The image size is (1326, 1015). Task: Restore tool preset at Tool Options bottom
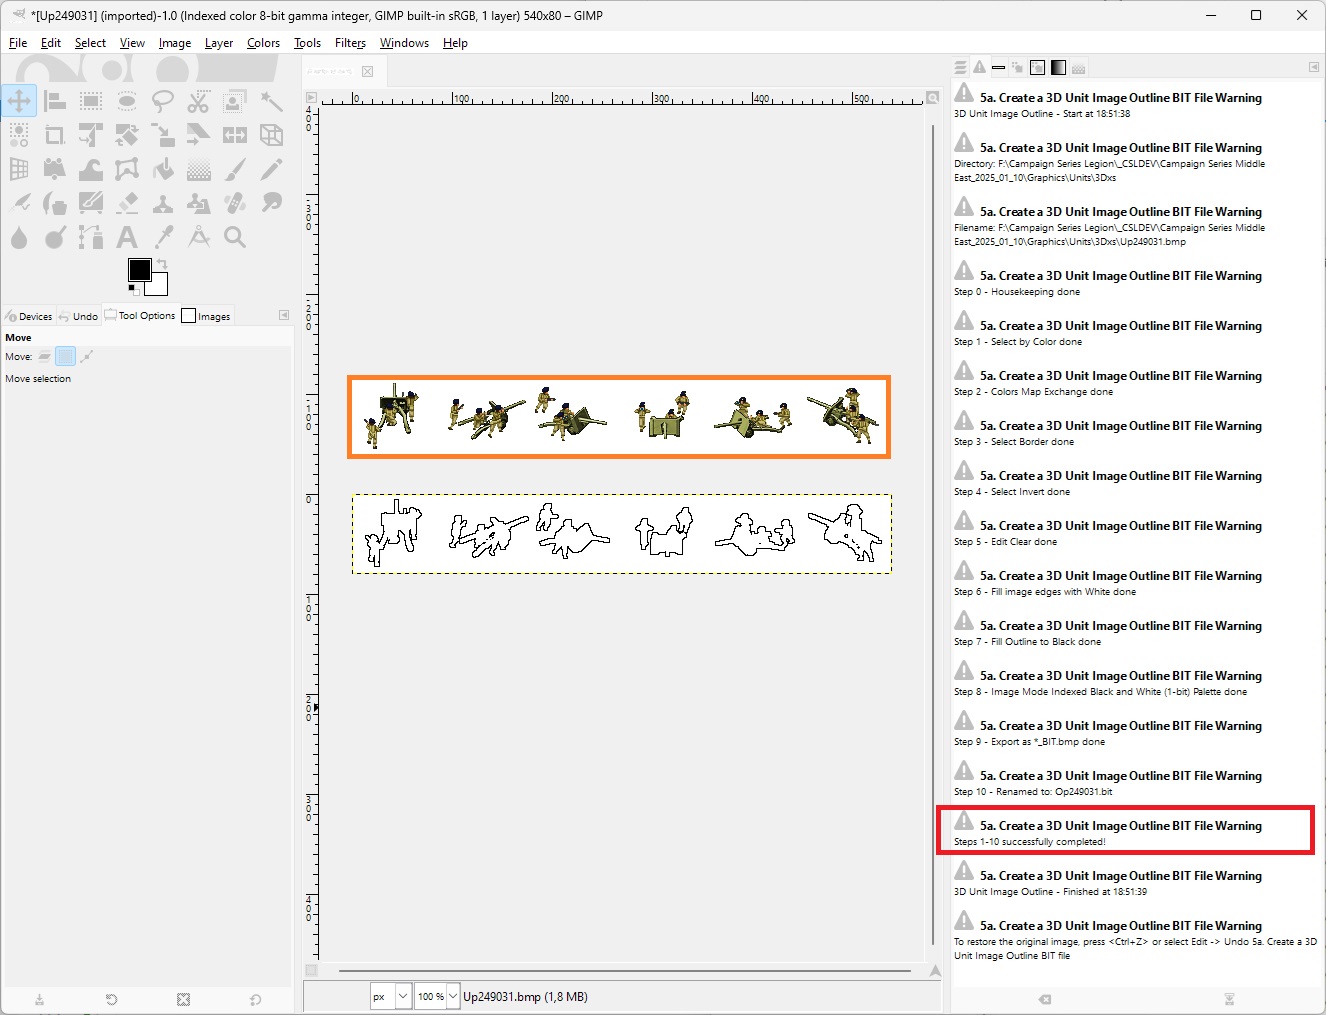click(x=111, y=999)
